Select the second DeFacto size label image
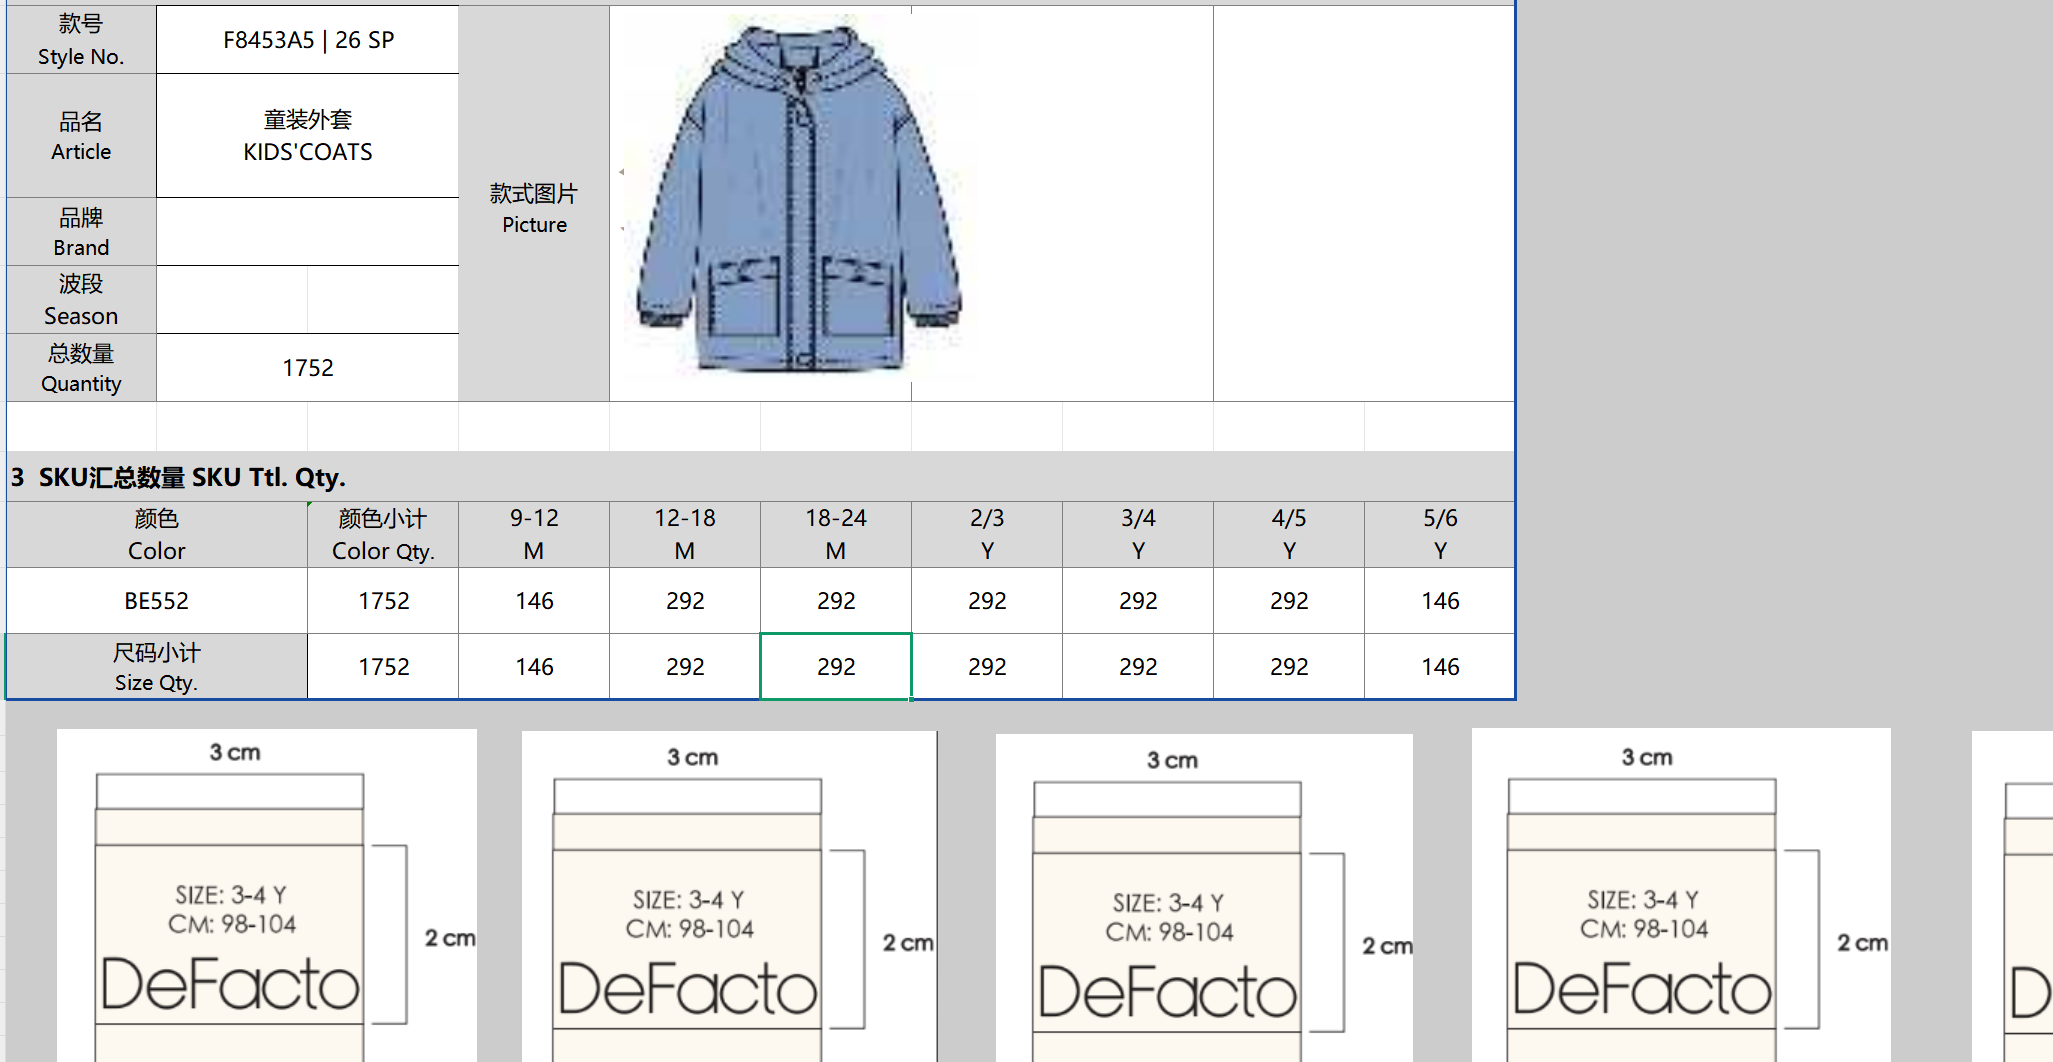The height and width of the screenshot is (1062, 2053). [x=729, y=895]
